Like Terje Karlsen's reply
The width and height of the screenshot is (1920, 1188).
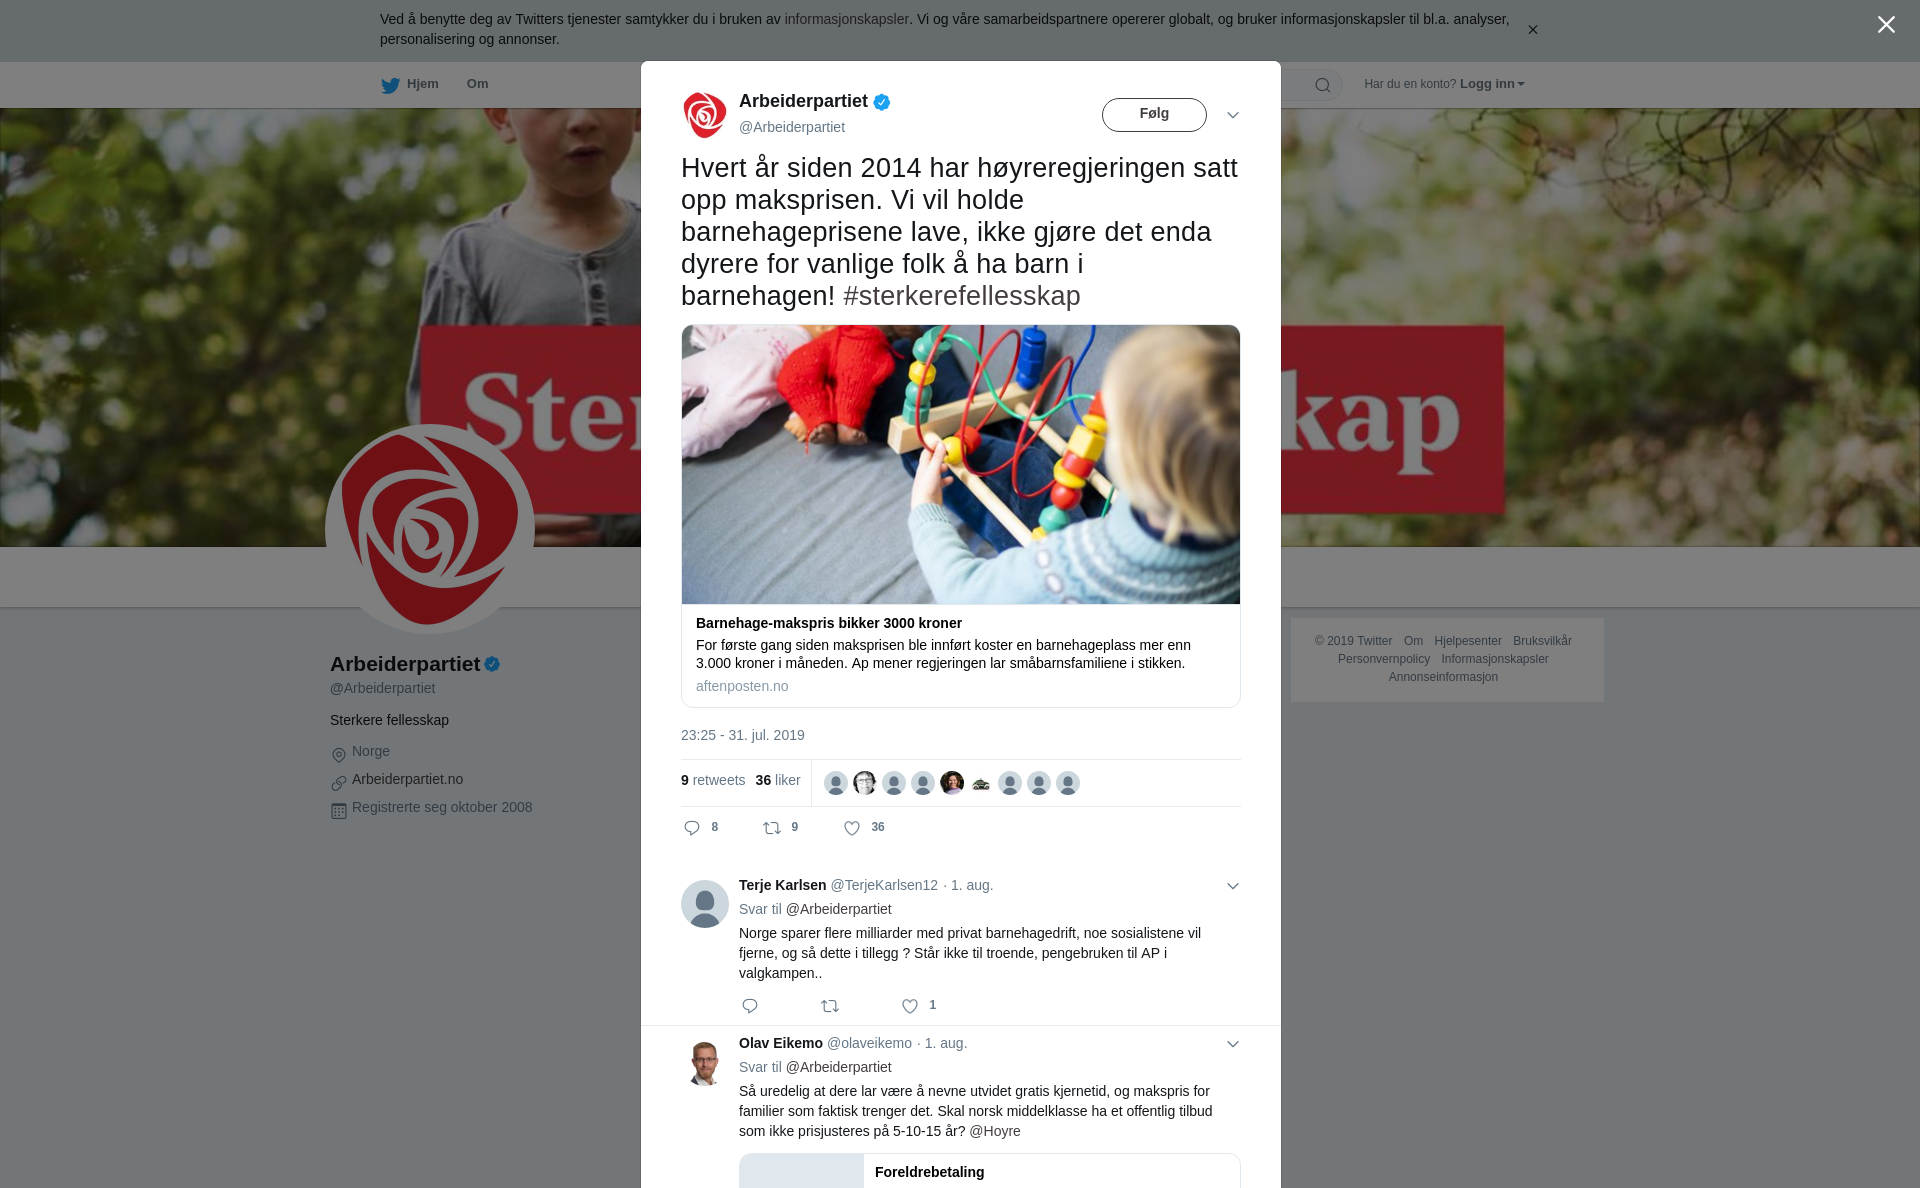910,1006
